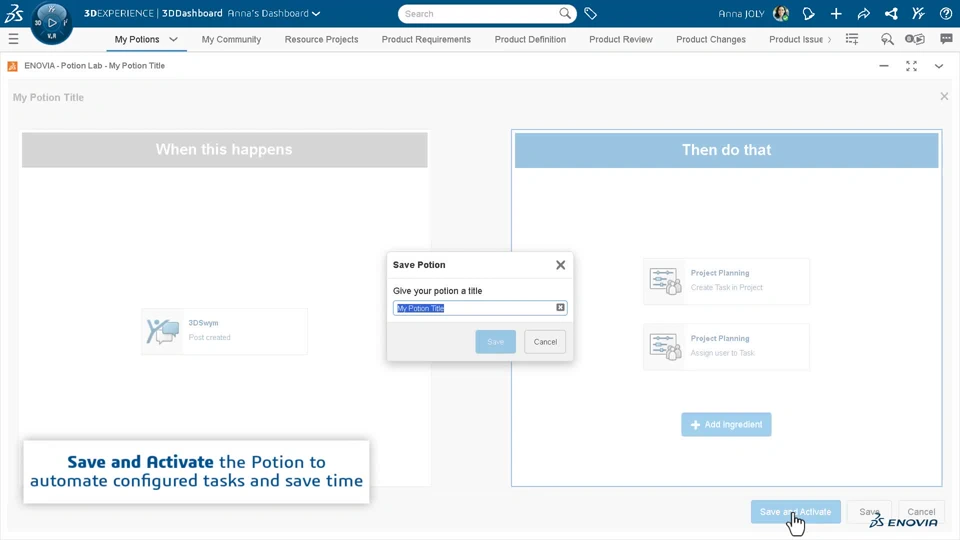Viewport: 960px width, 540px height.
Task: Click the 'My Potion Title' heading
Action: tap(48, 97)
